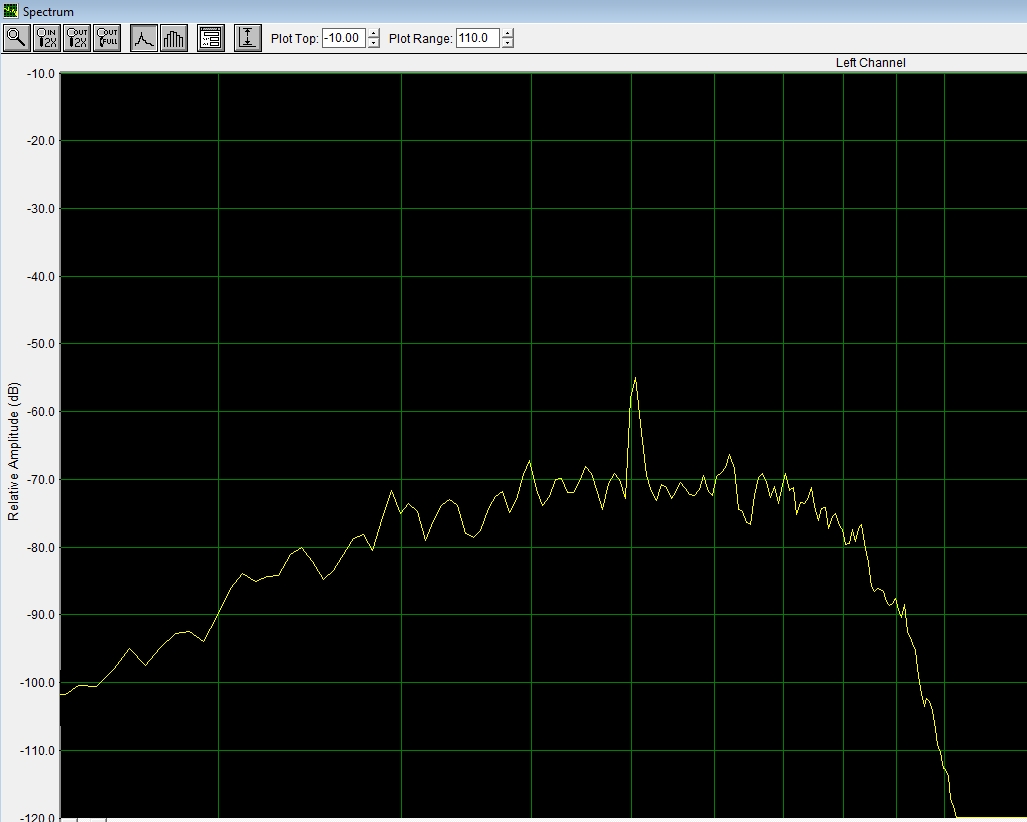Image resolution: width=1027 pixels, height=822 pixels.
Task: Click the Plot Top value field
Action: coord(344,39)
